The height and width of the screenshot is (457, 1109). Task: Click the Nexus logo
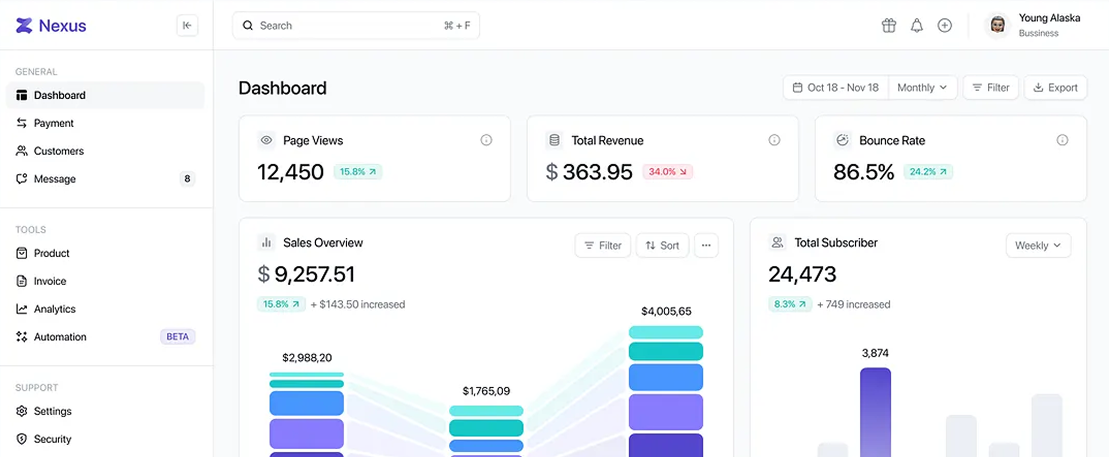[x=51, y=26]
